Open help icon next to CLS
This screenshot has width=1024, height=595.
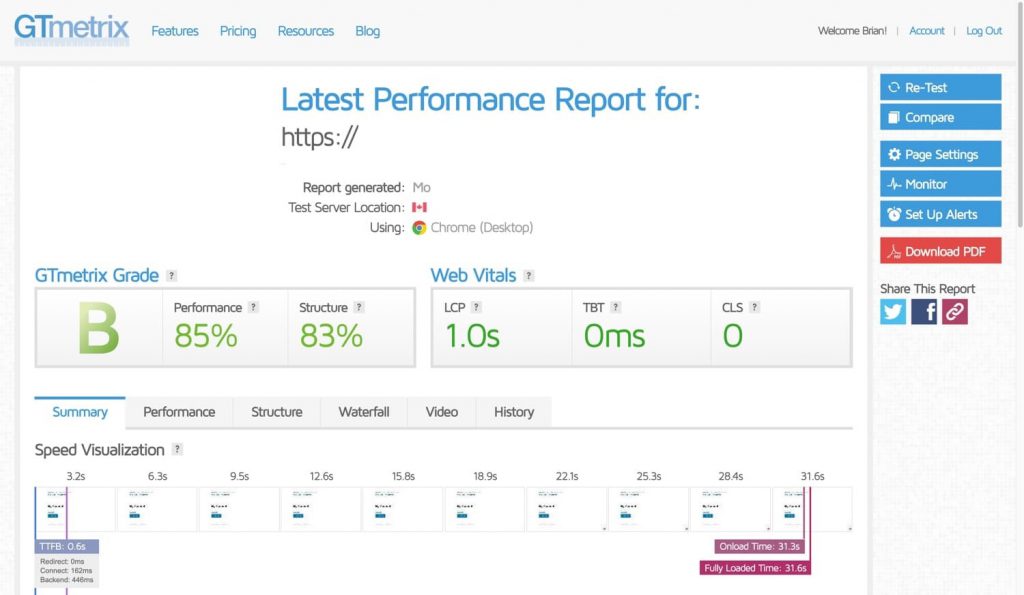point(754,307)
